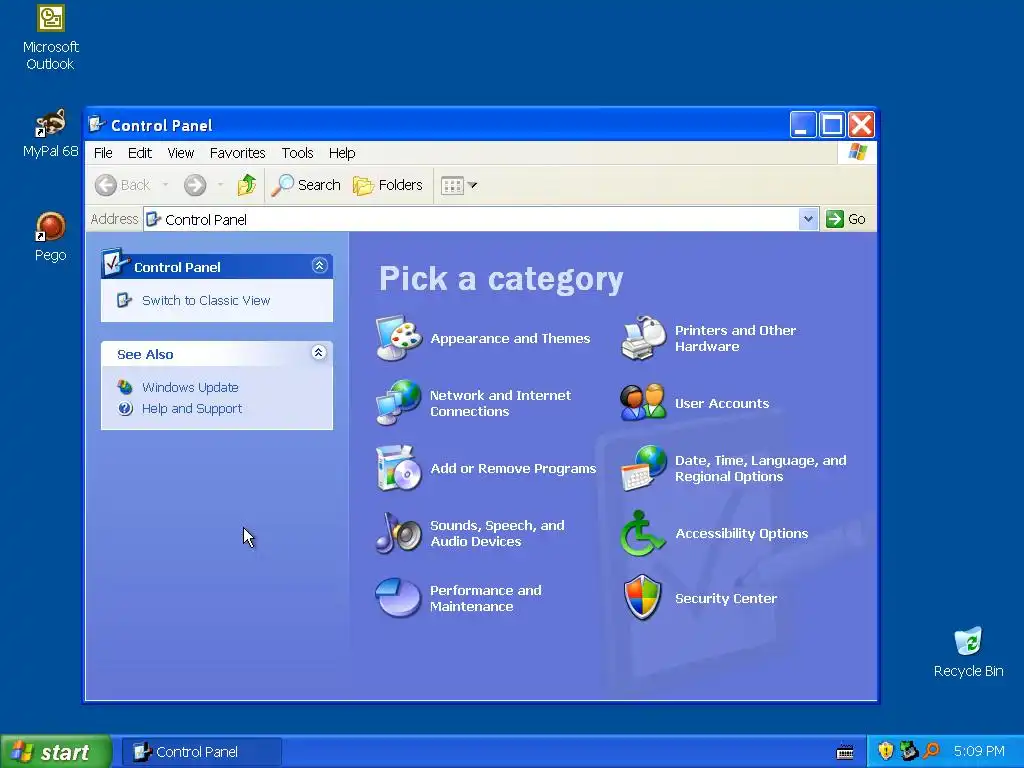Viewport: 1024px width, 768px height.
Task: Click the Control Panel taskbar button
Action: [202, 752]
